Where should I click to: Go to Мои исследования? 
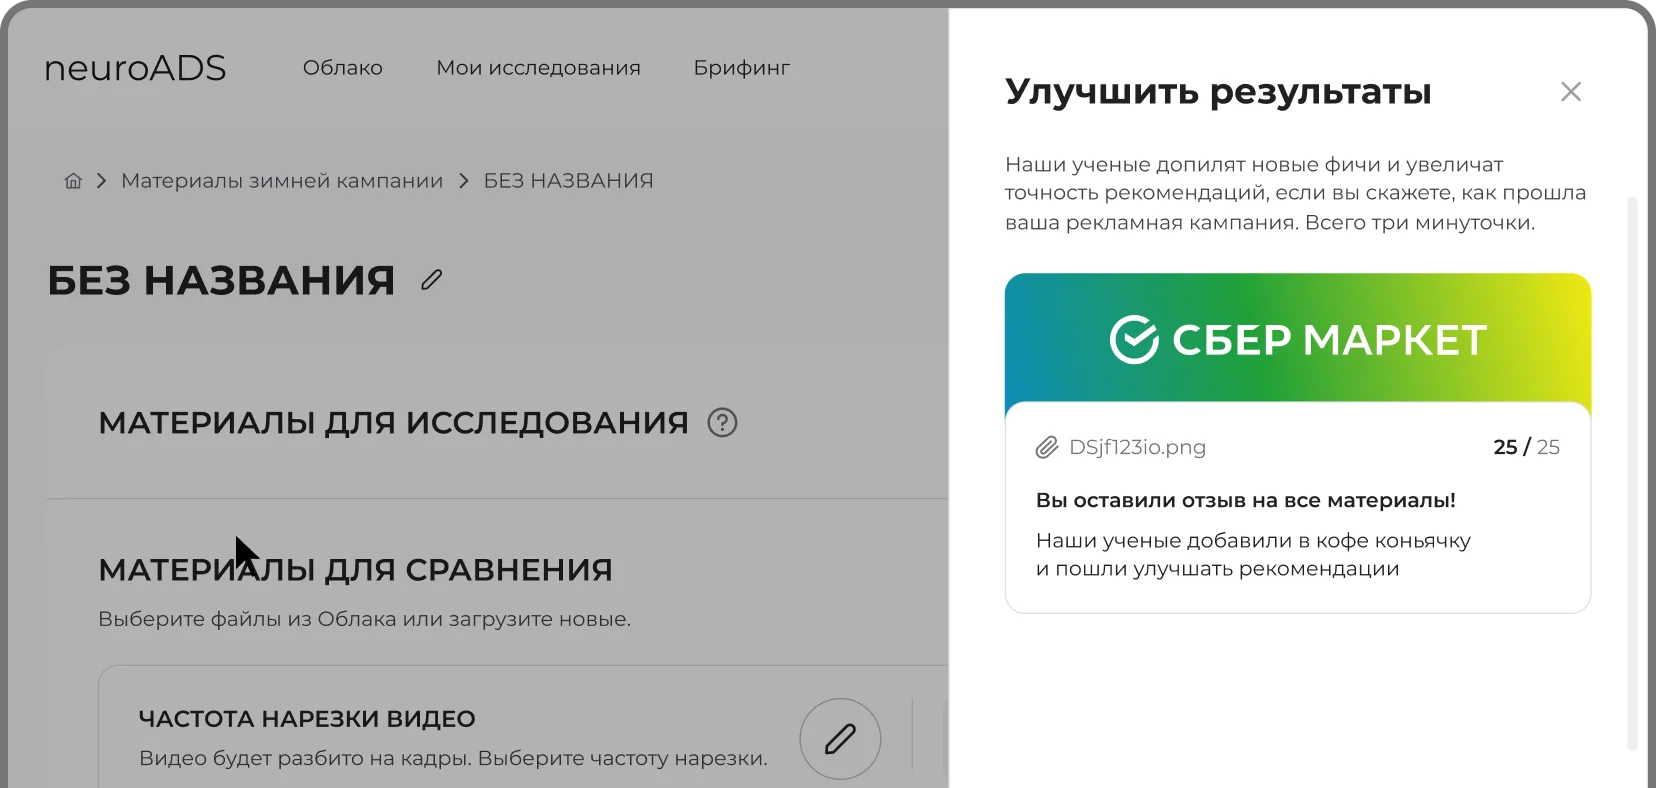(538, 68)
